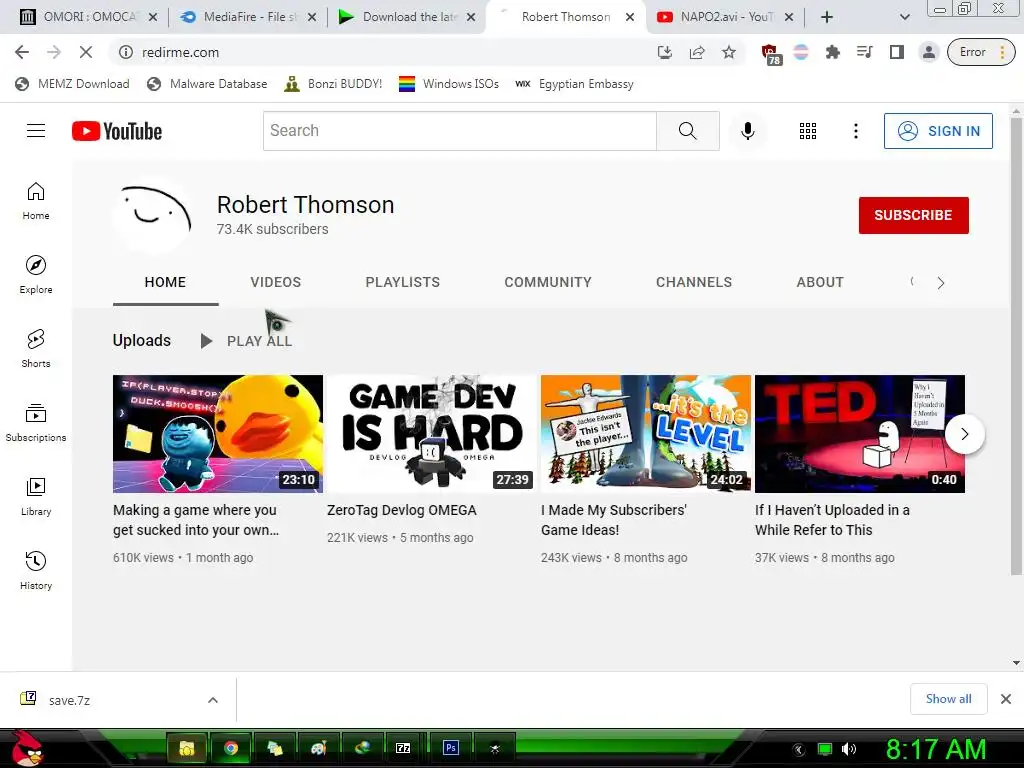The height and width of the screenshot is (768, 1024).
Task: Open a new browser tab
Action: 827,17
